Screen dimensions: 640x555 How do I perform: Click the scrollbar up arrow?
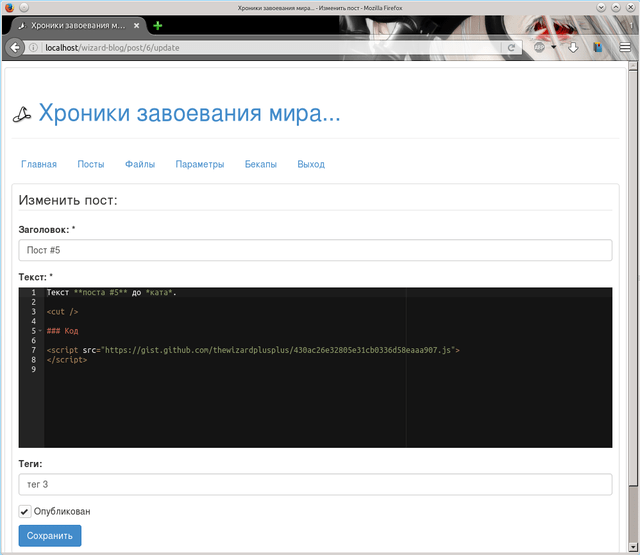click(633, 65)
